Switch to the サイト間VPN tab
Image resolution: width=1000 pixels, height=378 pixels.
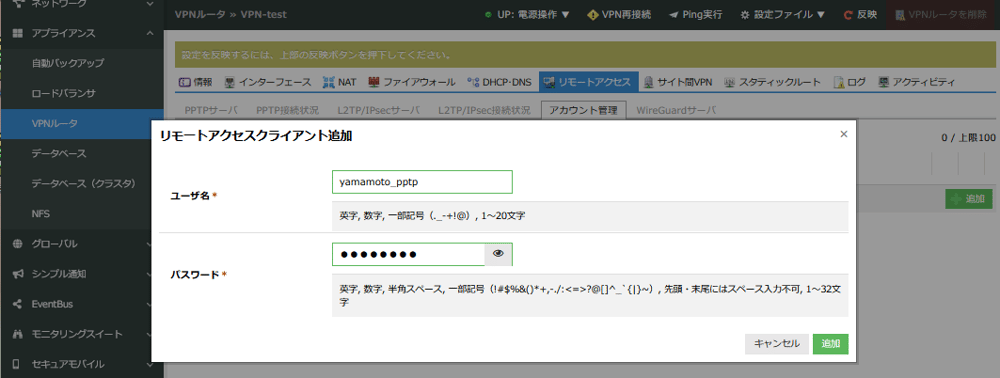(678, 82)
